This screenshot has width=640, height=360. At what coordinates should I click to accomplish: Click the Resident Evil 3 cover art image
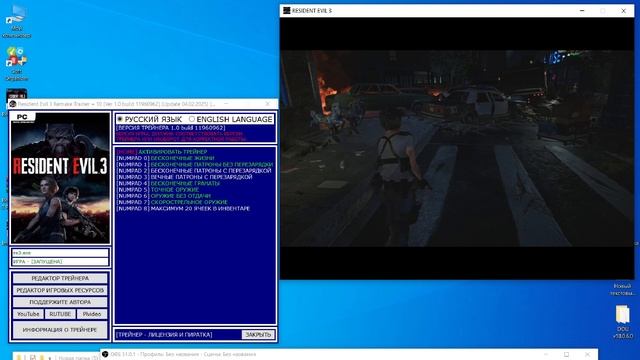tap(60, 178)
